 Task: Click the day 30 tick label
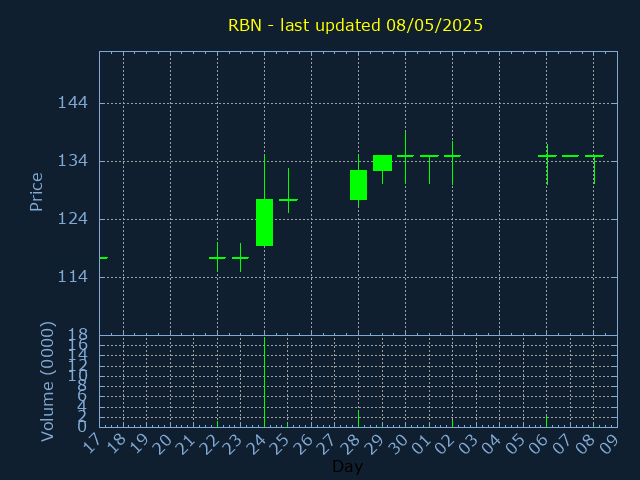[398, 443]
